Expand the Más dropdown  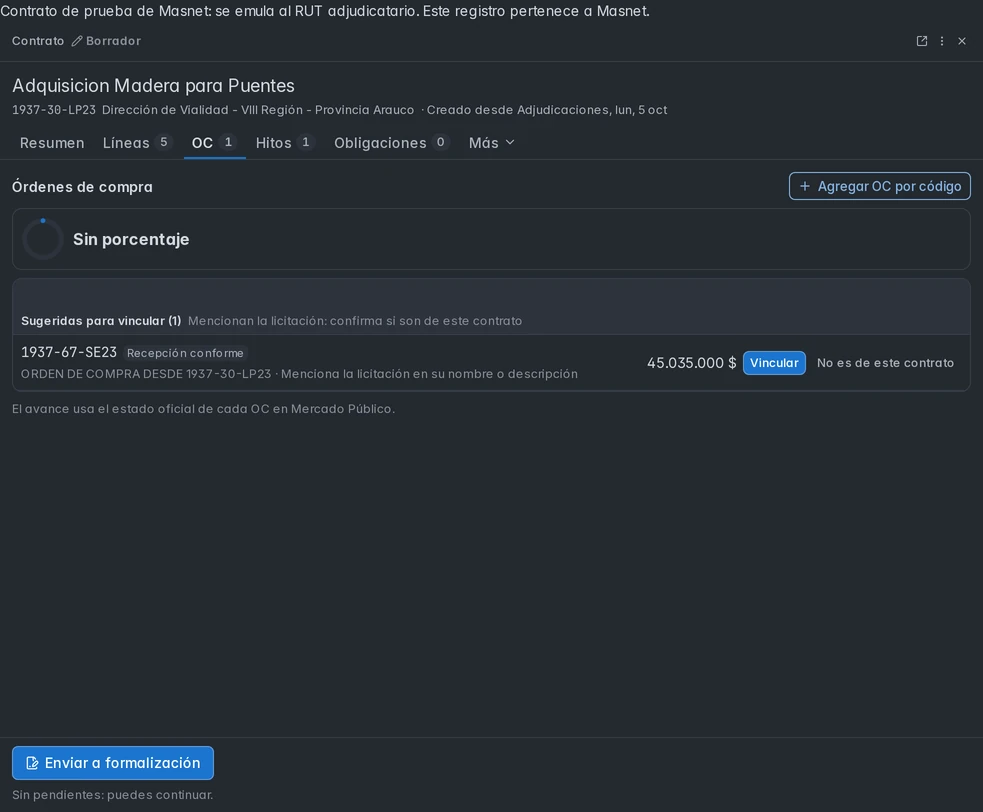(x=492, y=143)
